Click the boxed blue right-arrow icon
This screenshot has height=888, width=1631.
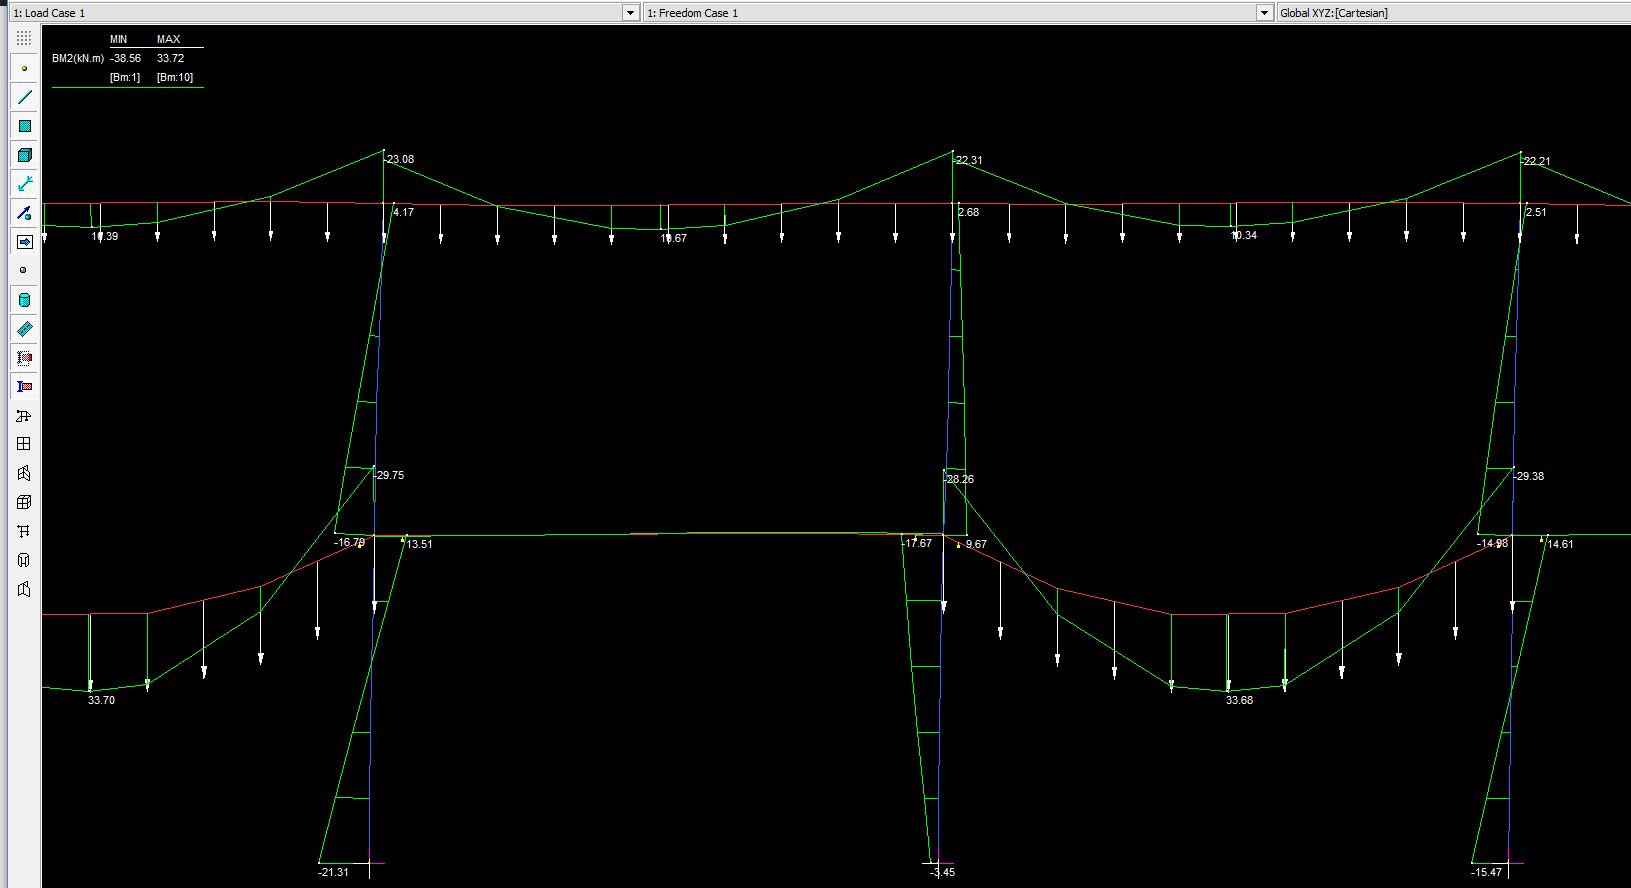click(24, 242)
